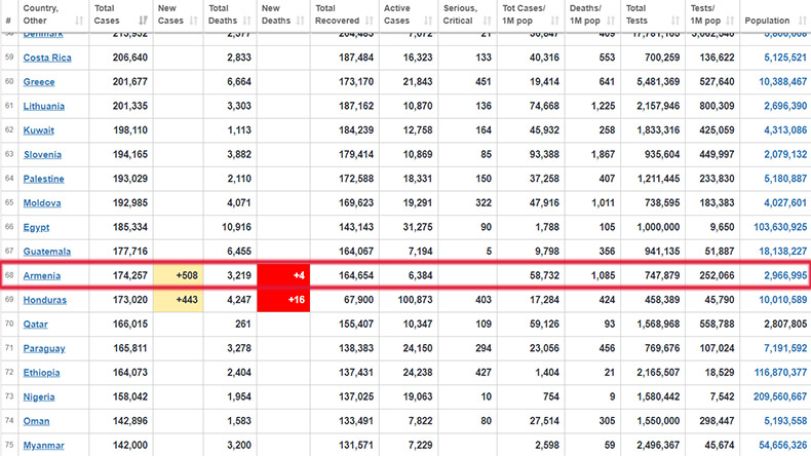This screenshot has height=456, width=811.
Task: Sort by Total Cases column icon
Action: 143,21
